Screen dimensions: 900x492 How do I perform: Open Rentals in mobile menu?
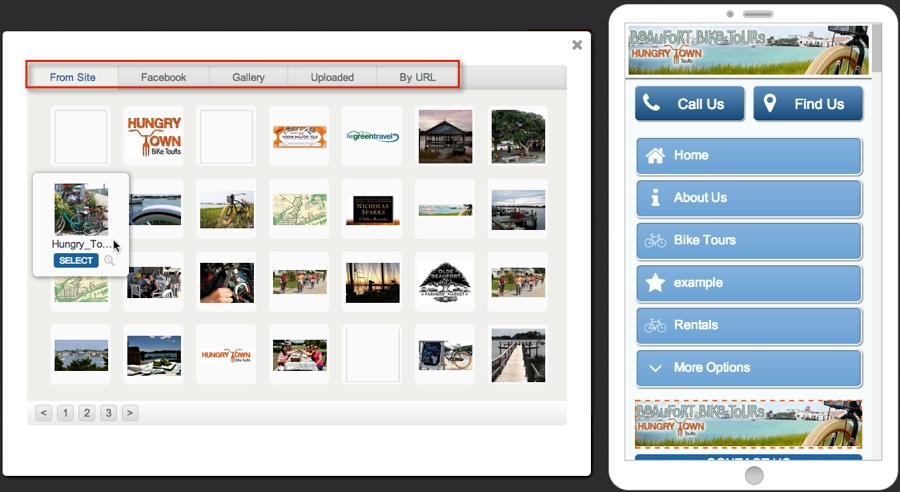pos(749,326)
